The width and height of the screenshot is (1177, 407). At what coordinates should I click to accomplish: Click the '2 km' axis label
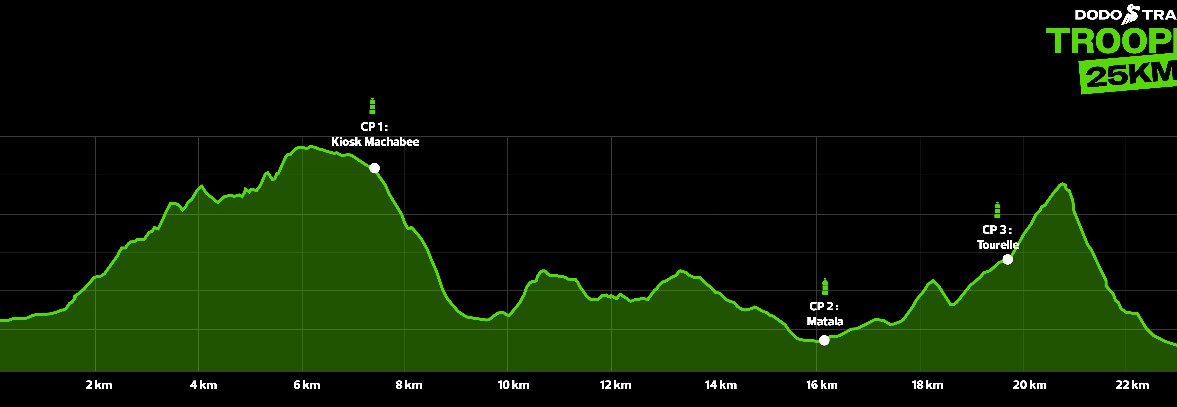pos(99,385)
